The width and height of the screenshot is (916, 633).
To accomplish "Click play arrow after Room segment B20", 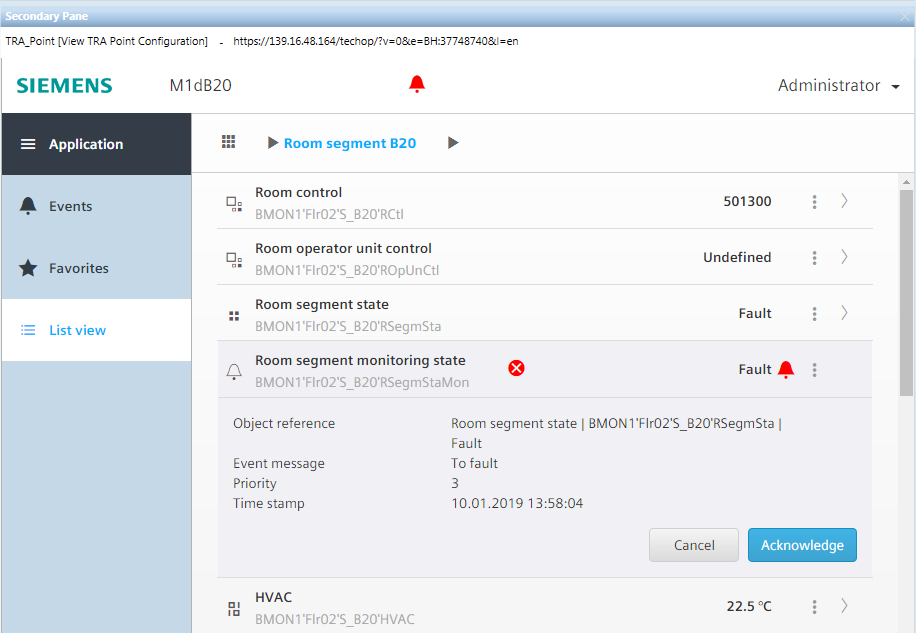I will (x=453, y=143).
